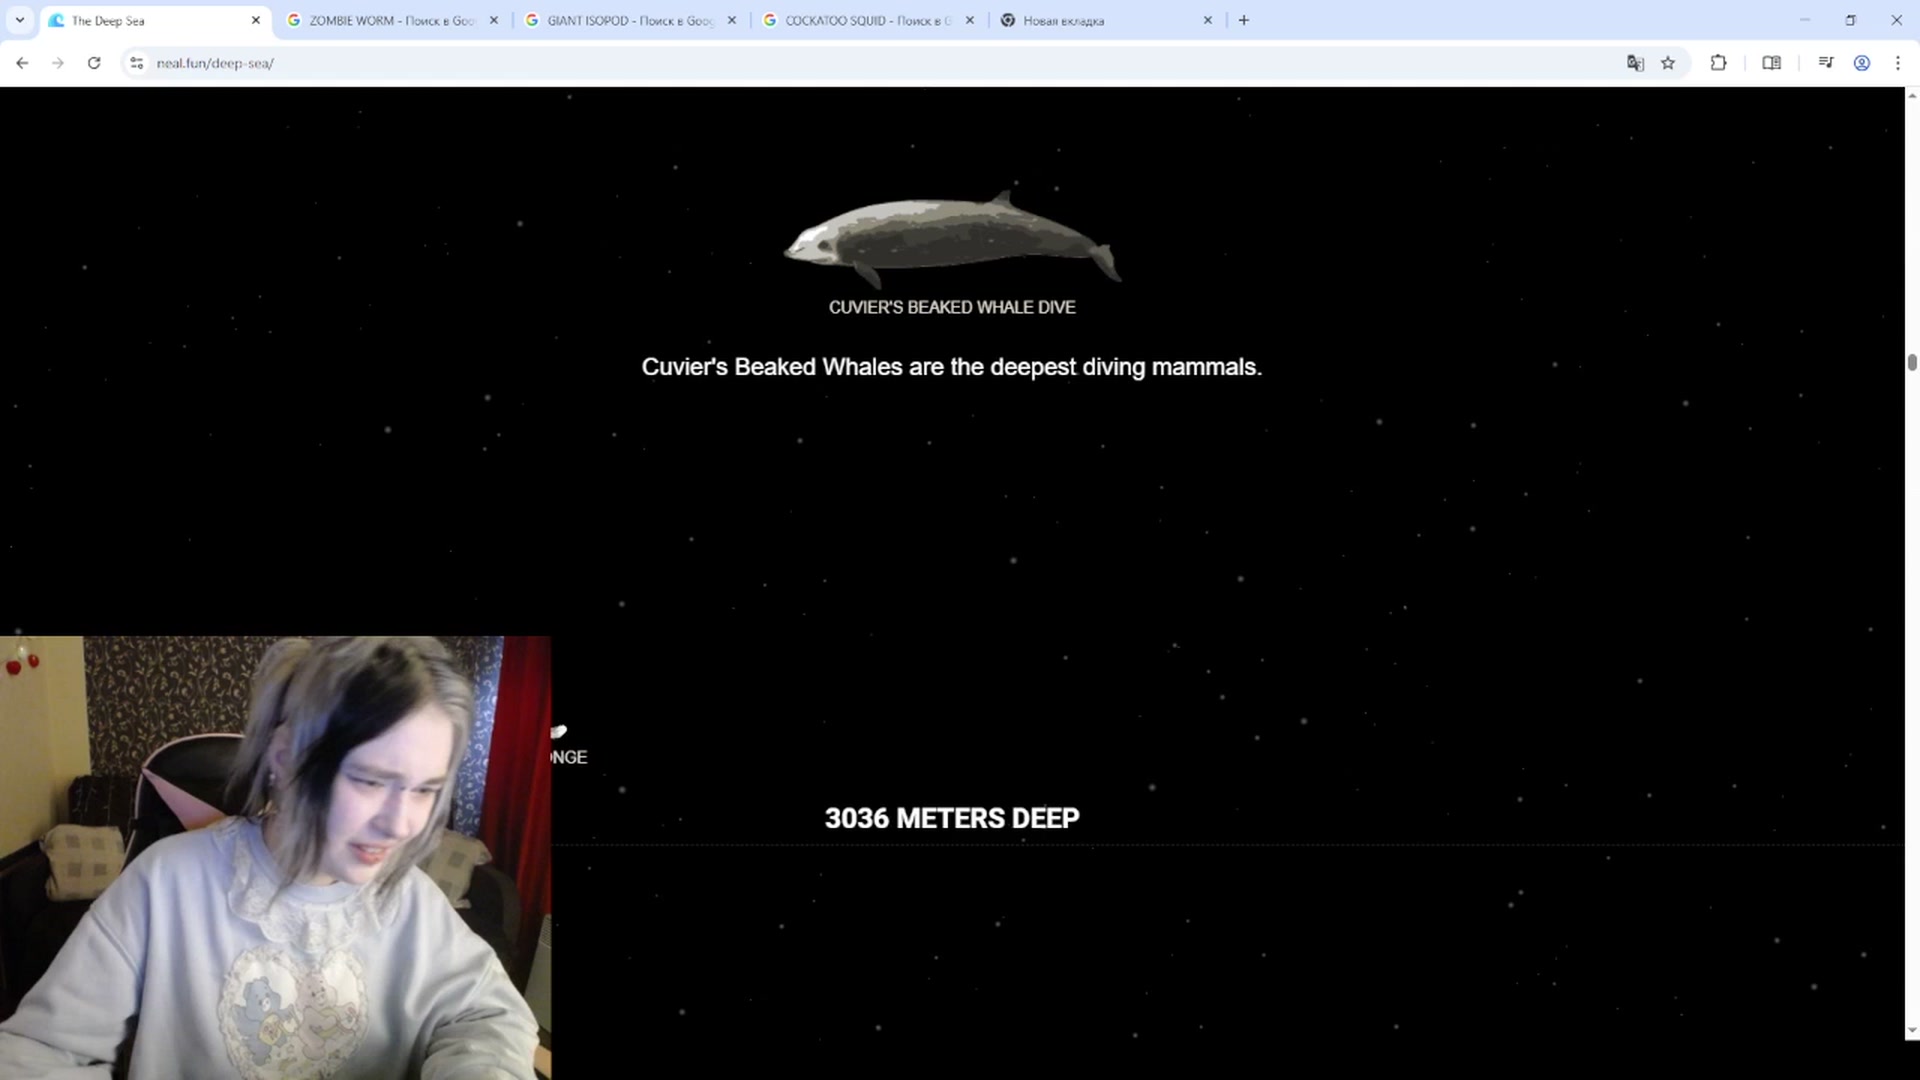Switch to the Новая вкладка tab
The width and height of the screenshot is (1920, 1080).
(1105, 20)
